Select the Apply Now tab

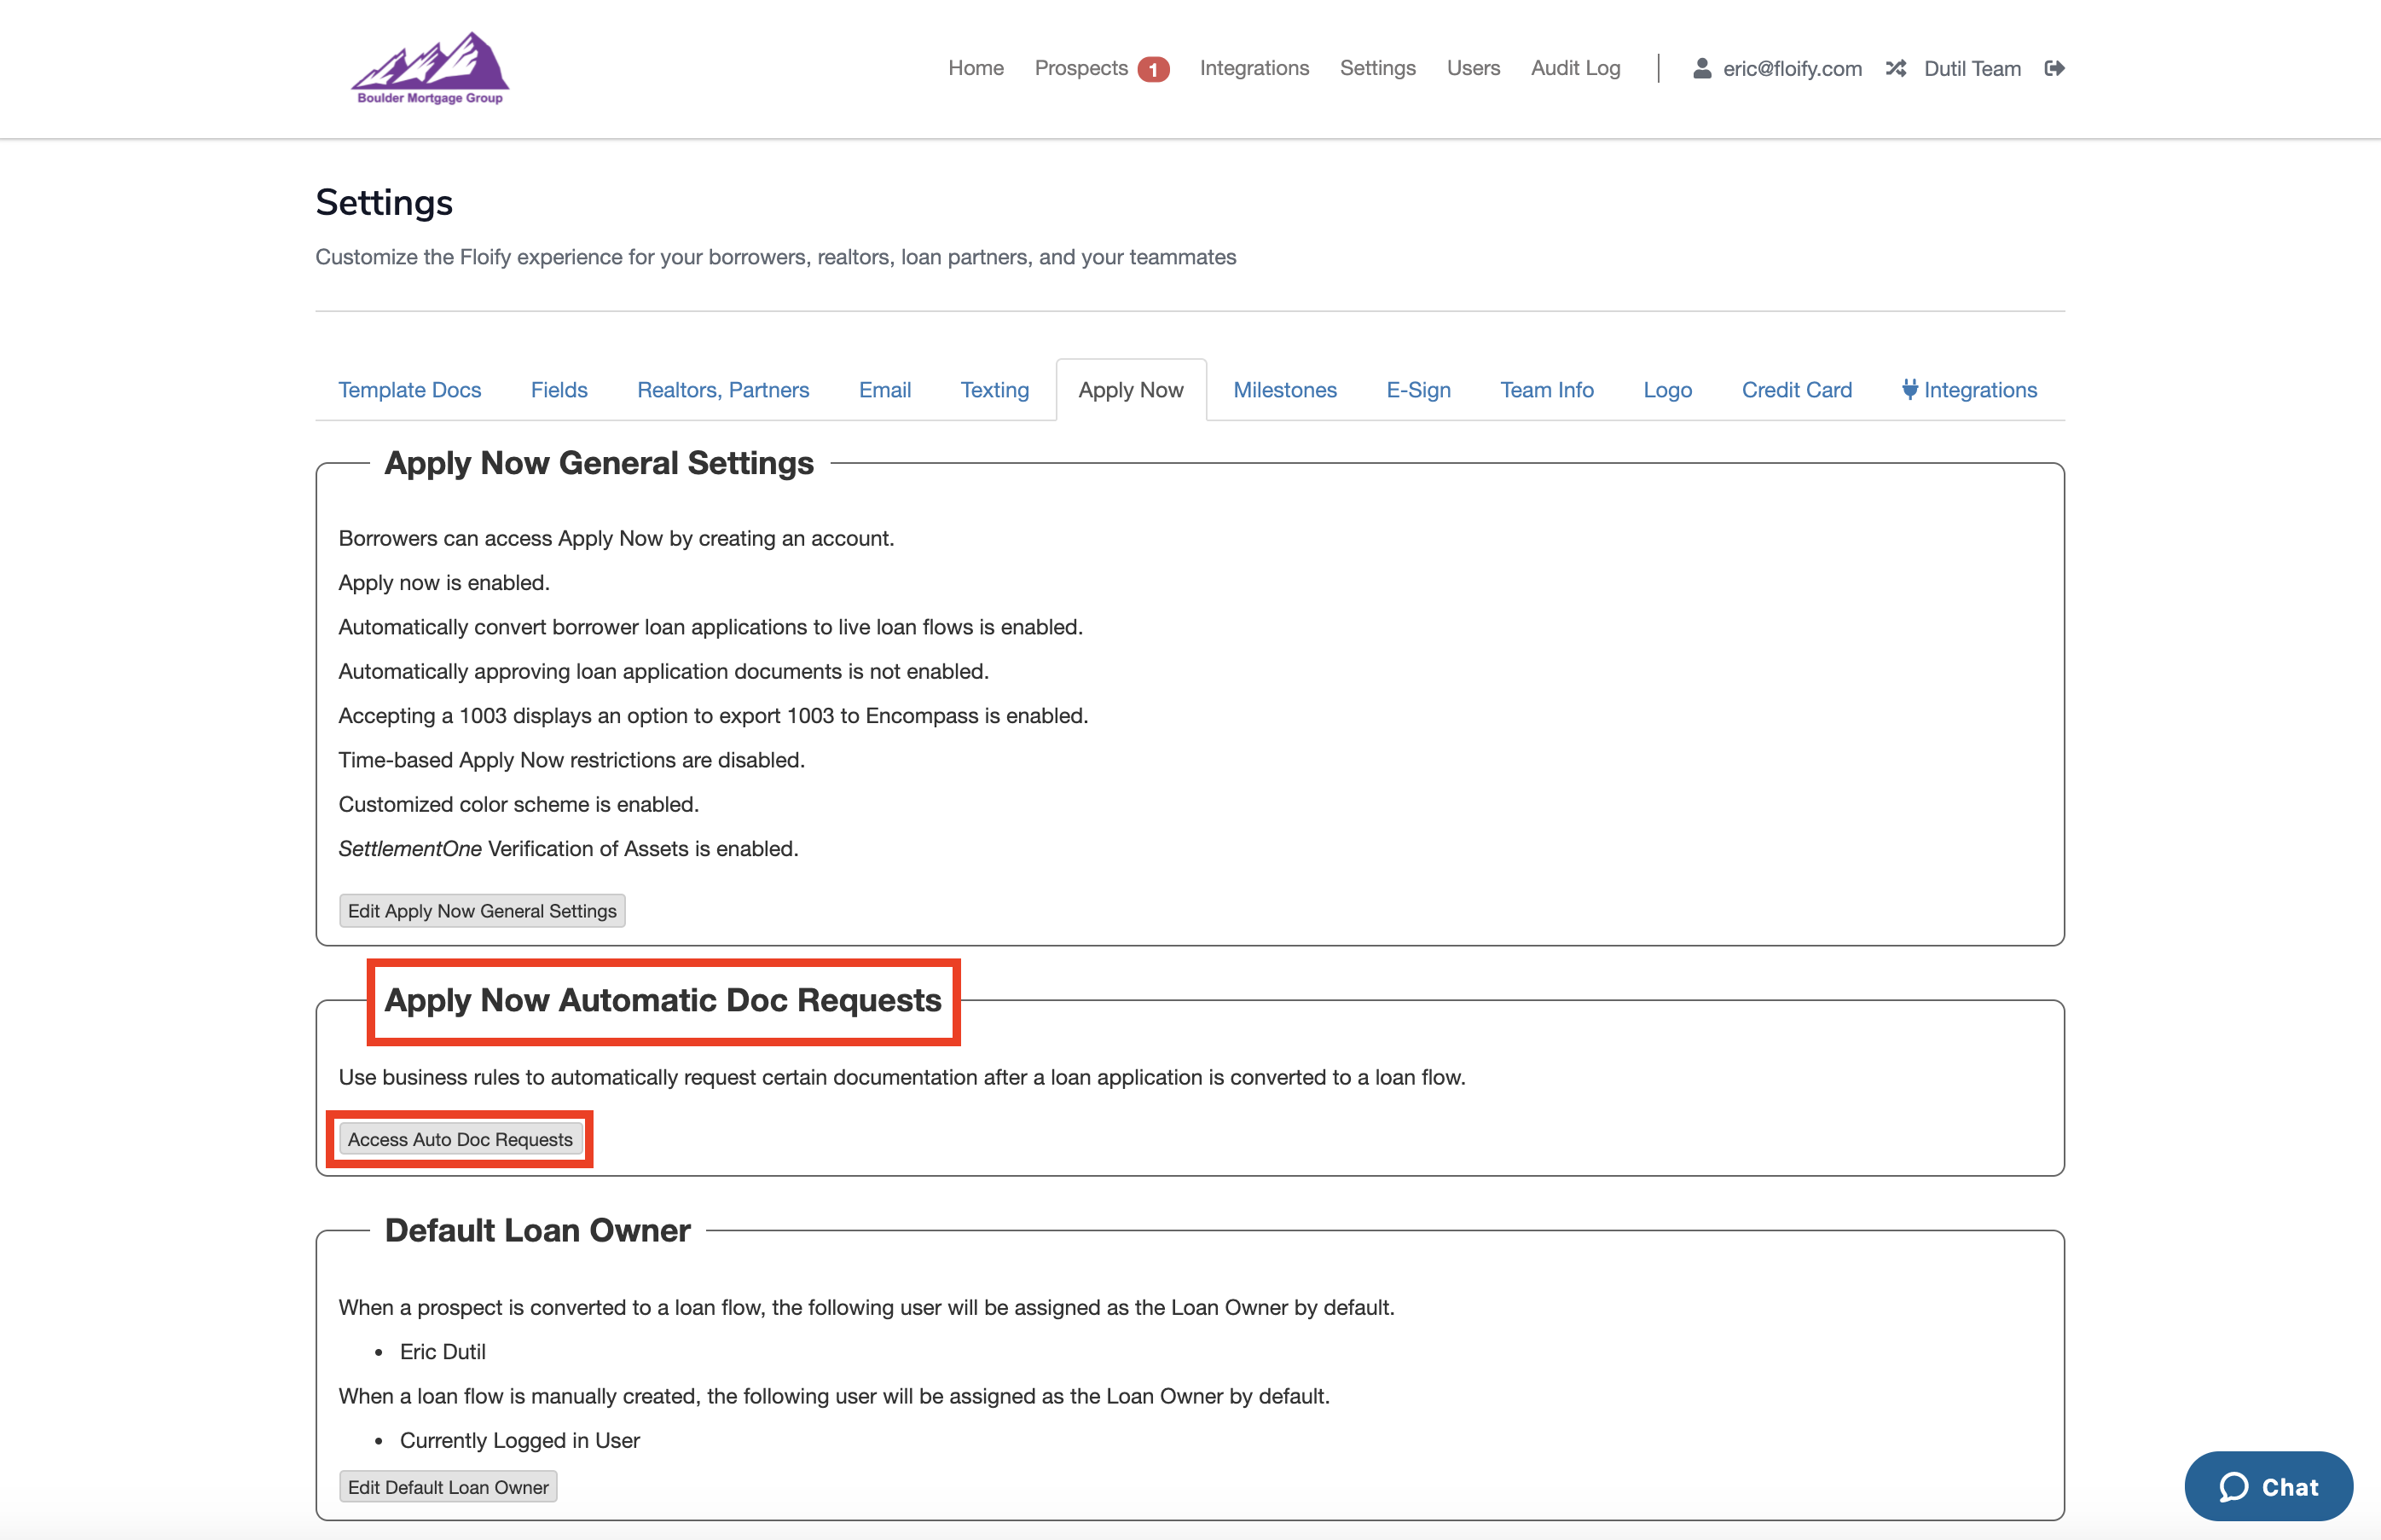(x=1131, y=390)
